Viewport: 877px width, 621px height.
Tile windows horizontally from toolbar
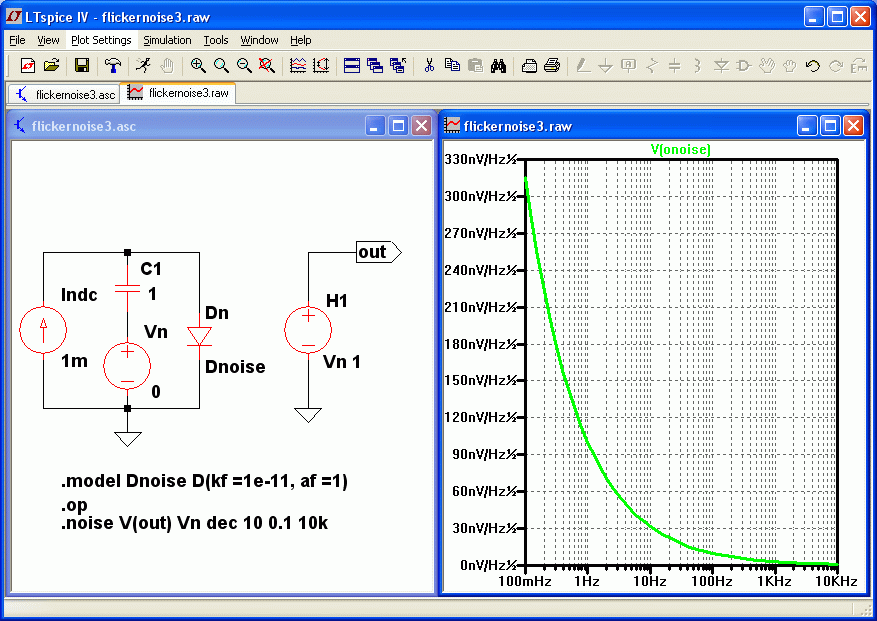352,65
